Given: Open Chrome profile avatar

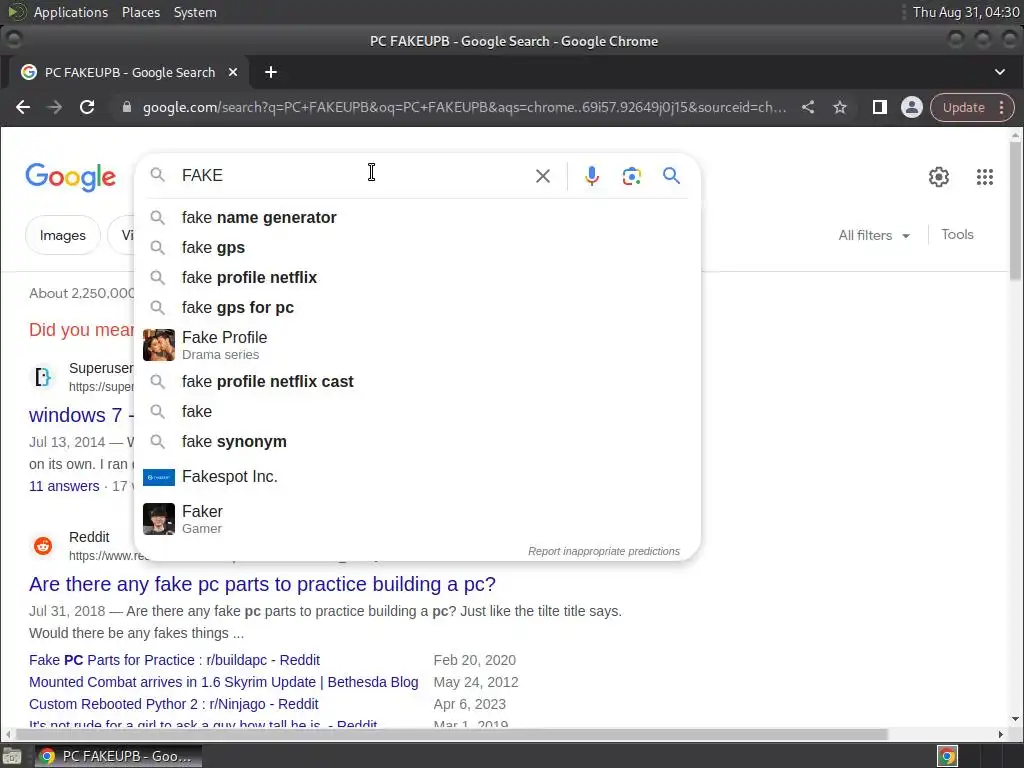Looking at the screenshot, I should pyautogui.click(x=912, y=107).
